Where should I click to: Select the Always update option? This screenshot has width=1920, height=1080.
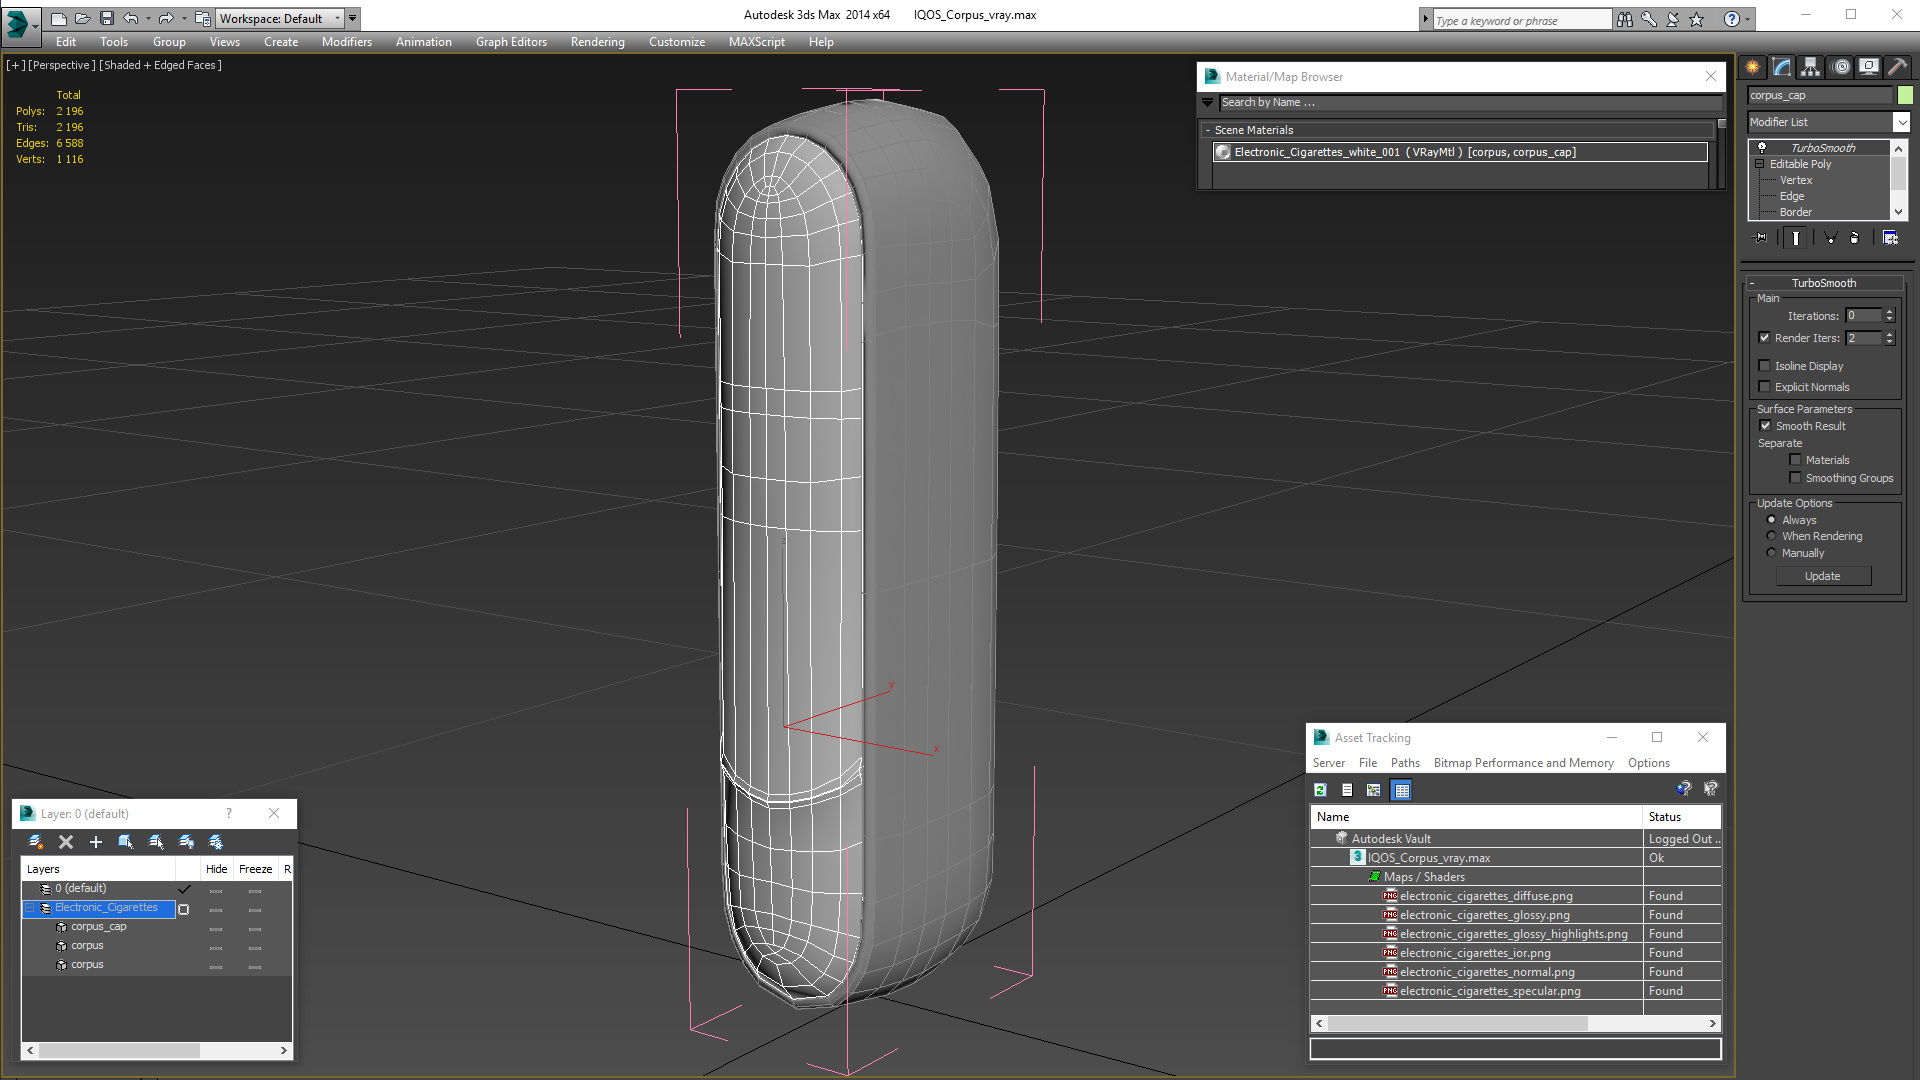1771,520
